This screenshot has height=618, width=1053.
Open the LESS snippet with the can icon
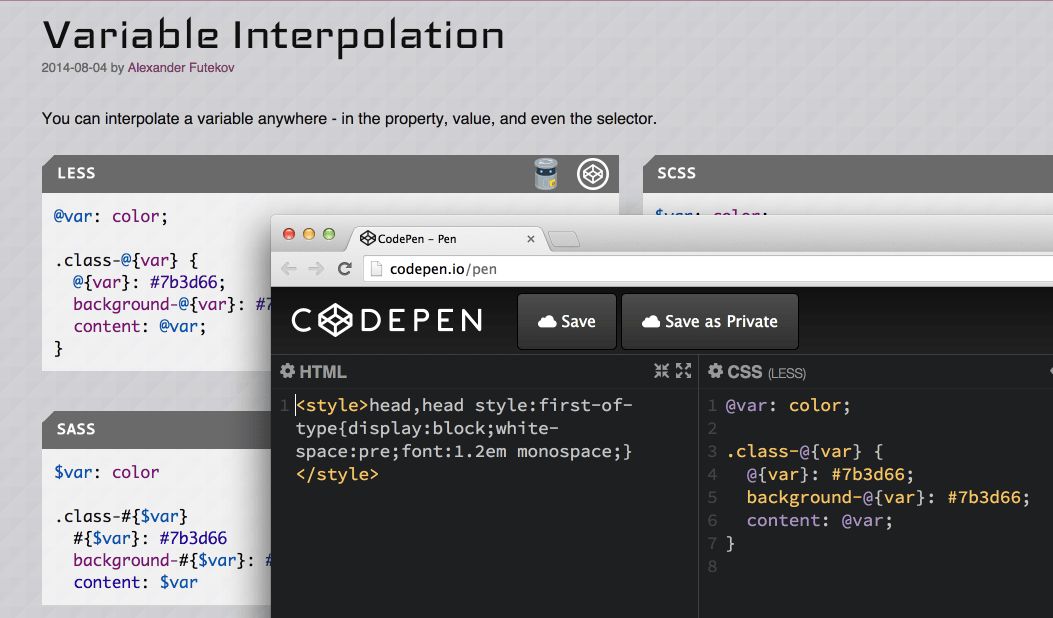point(545,174)
